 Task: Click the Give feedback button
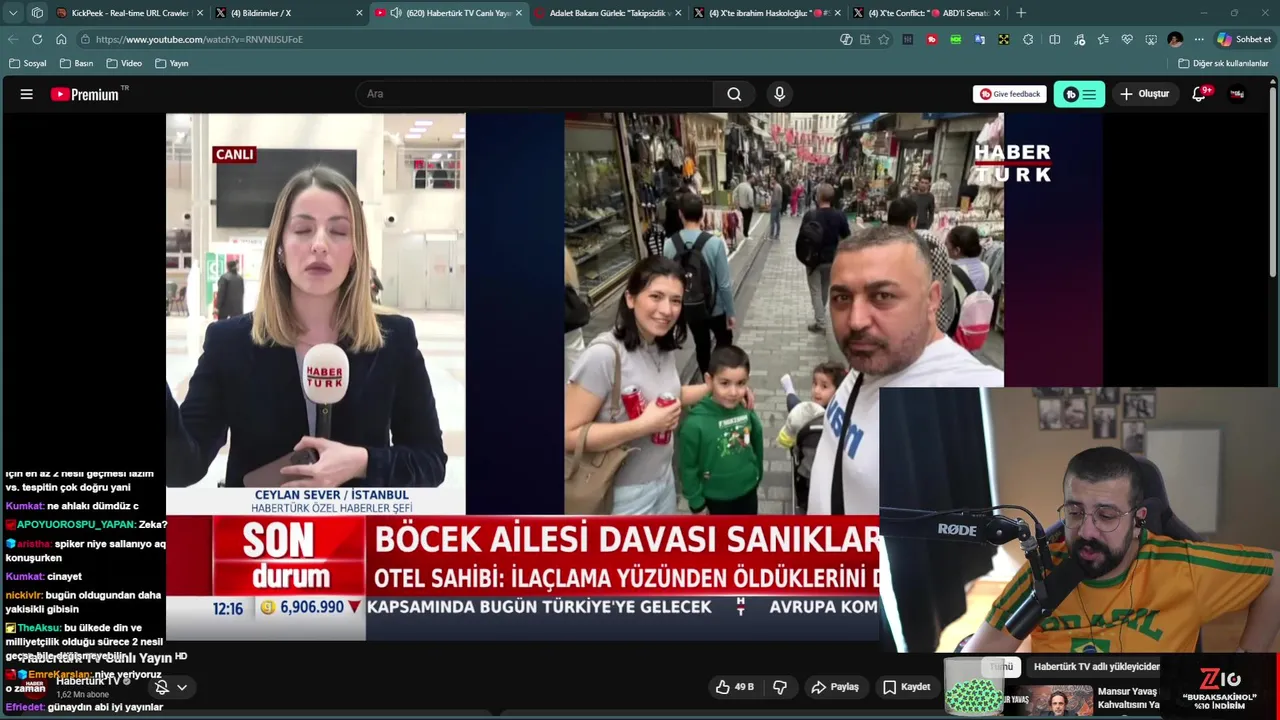point(1010,94)
